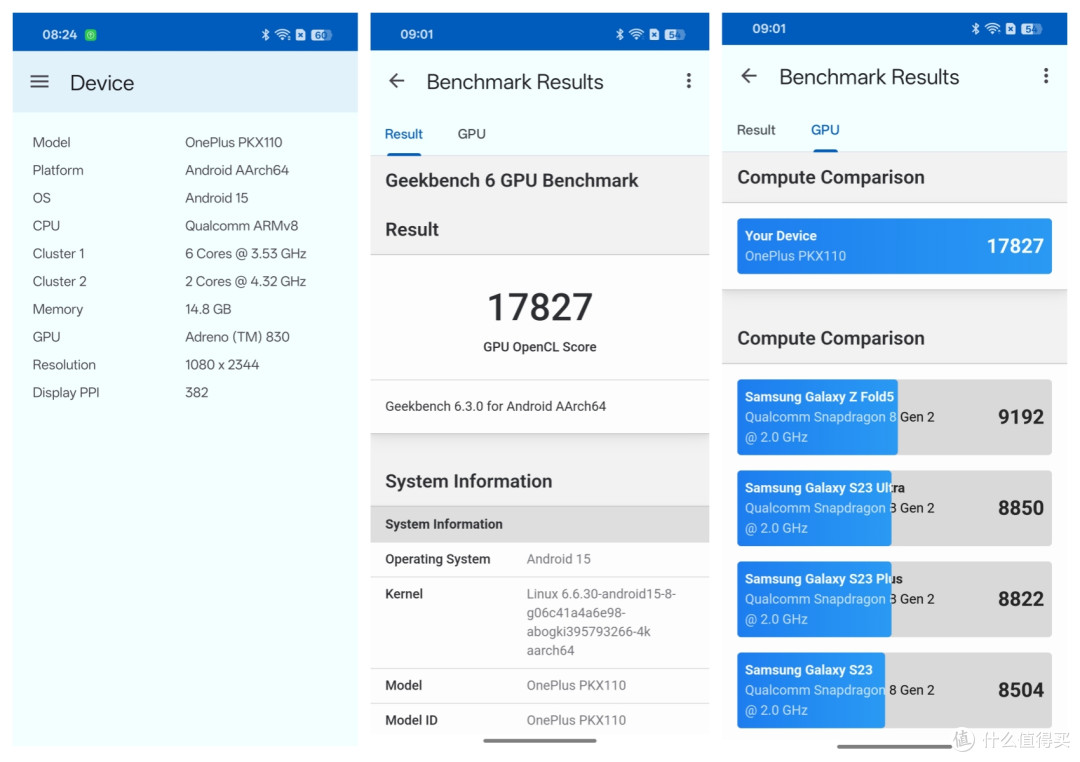
Task: Tap the back arrow on the right Benchmark Results screen
Action: pyautogui.click(x=749, y=76)
